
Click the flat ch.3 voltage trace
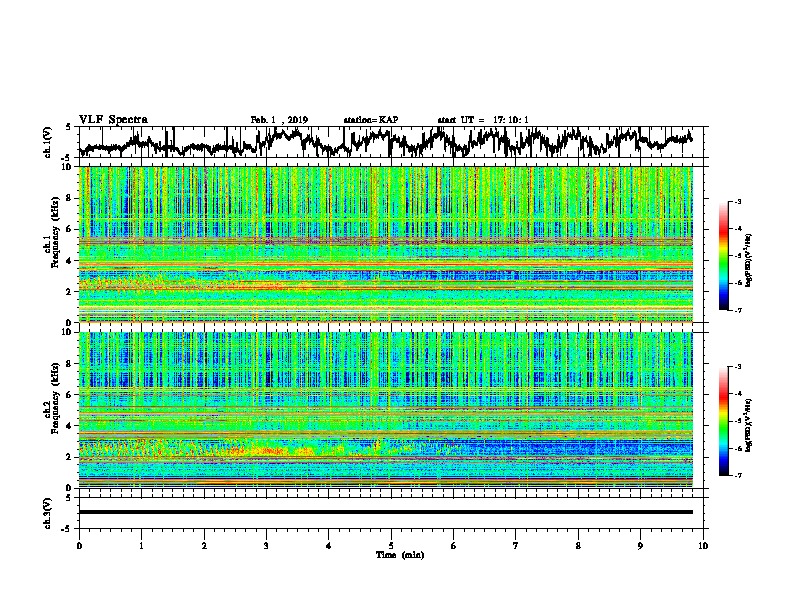point(386,512)
